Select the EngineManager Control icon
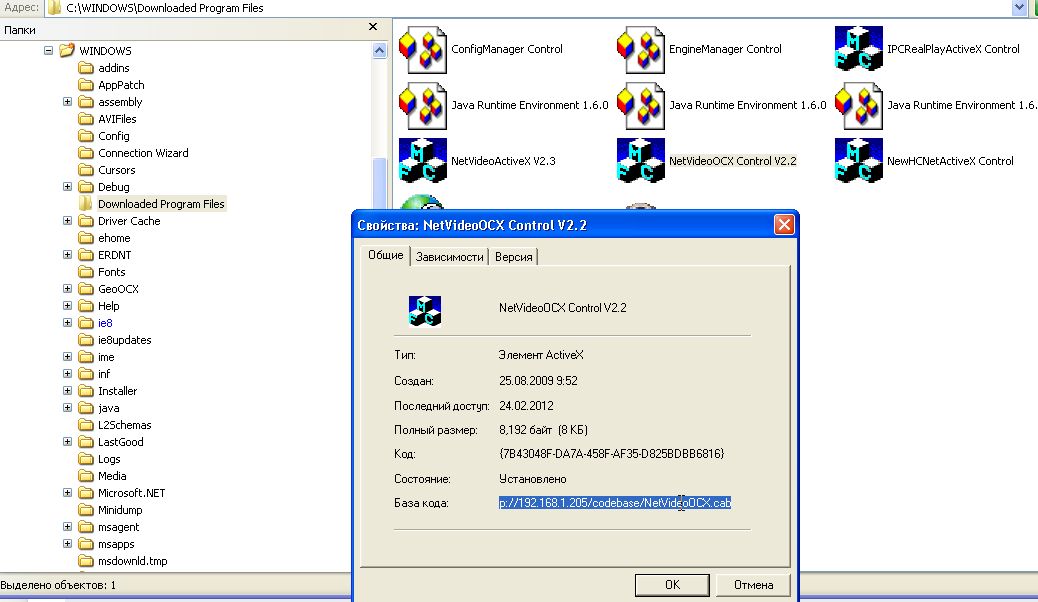 (x=641, y=50)
